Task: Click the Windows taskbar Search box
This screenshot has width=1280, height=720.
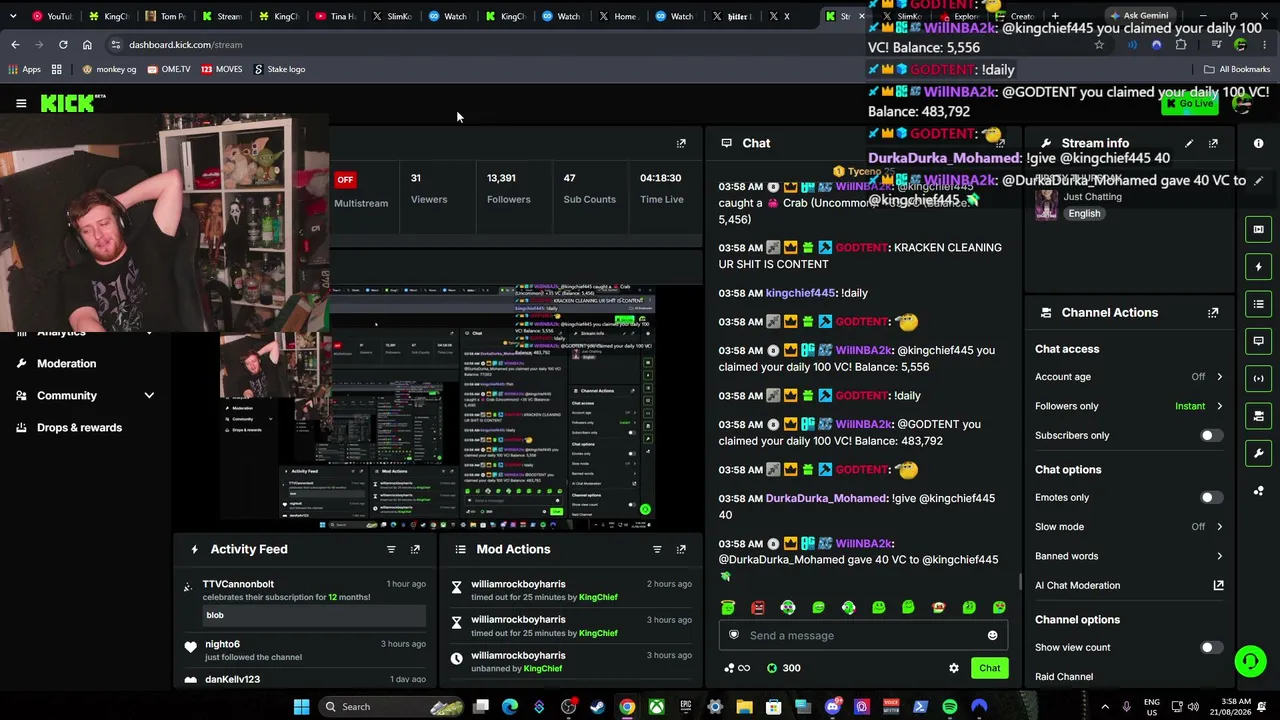Action: coord(392,707)
